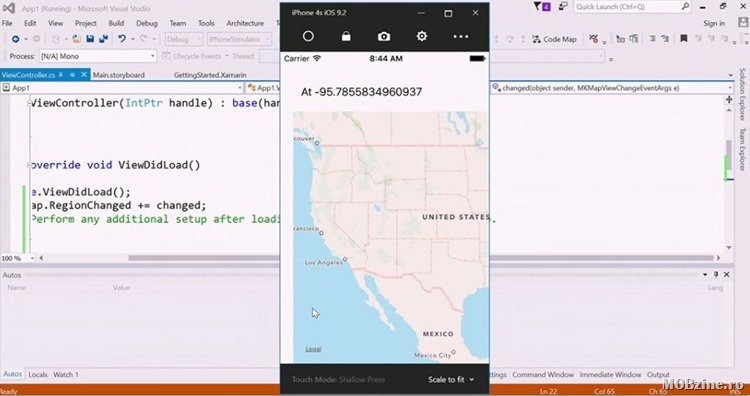Toggle auto-hide pin on Autos panel
This screenshot has width=750, height=396.
pos(716,275)
